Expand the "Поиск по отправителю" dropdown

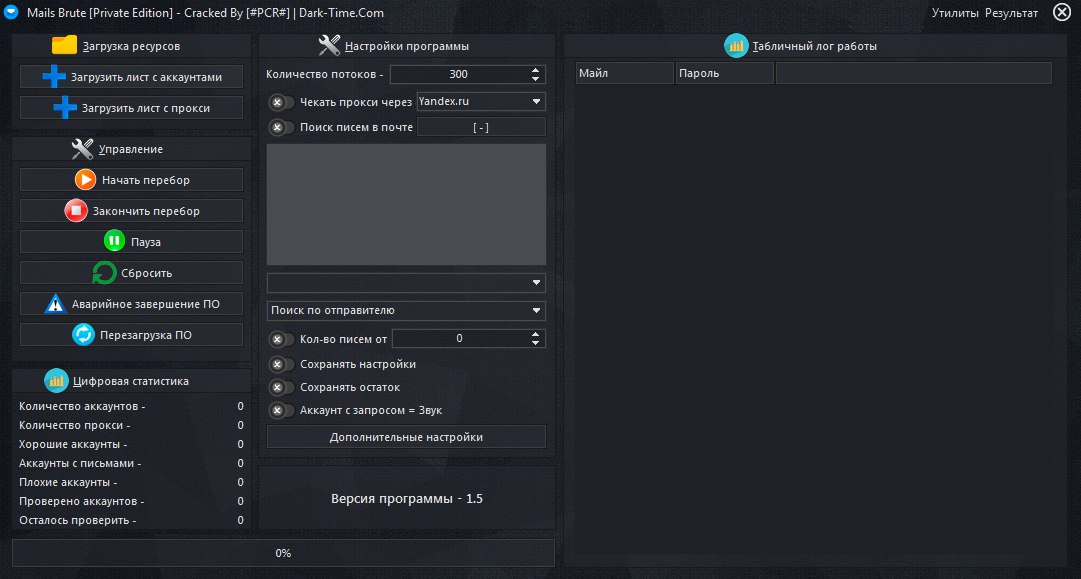click(x=406, y=310)
